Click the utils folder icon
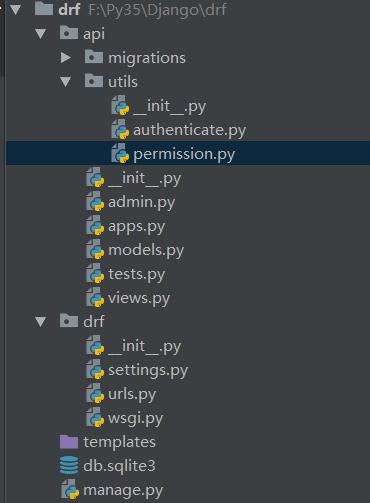The width and height of the screenshot is (370, 503). [94, 81]
